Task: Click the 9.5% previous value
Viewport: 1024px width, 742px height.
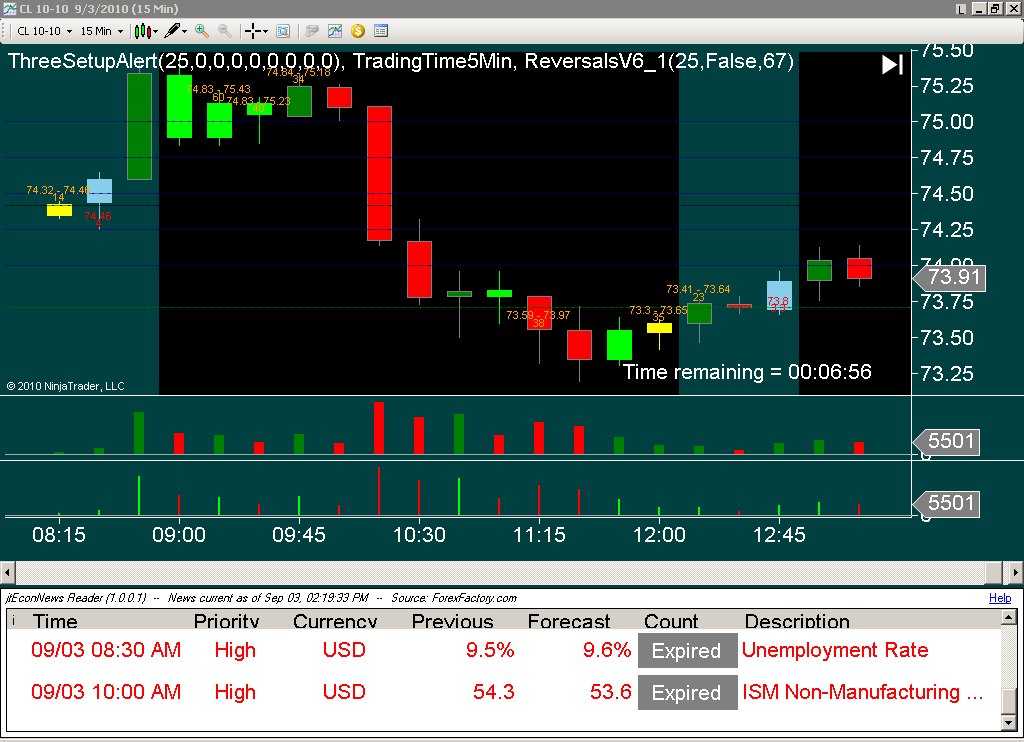Action: click(x=490, y=650)
